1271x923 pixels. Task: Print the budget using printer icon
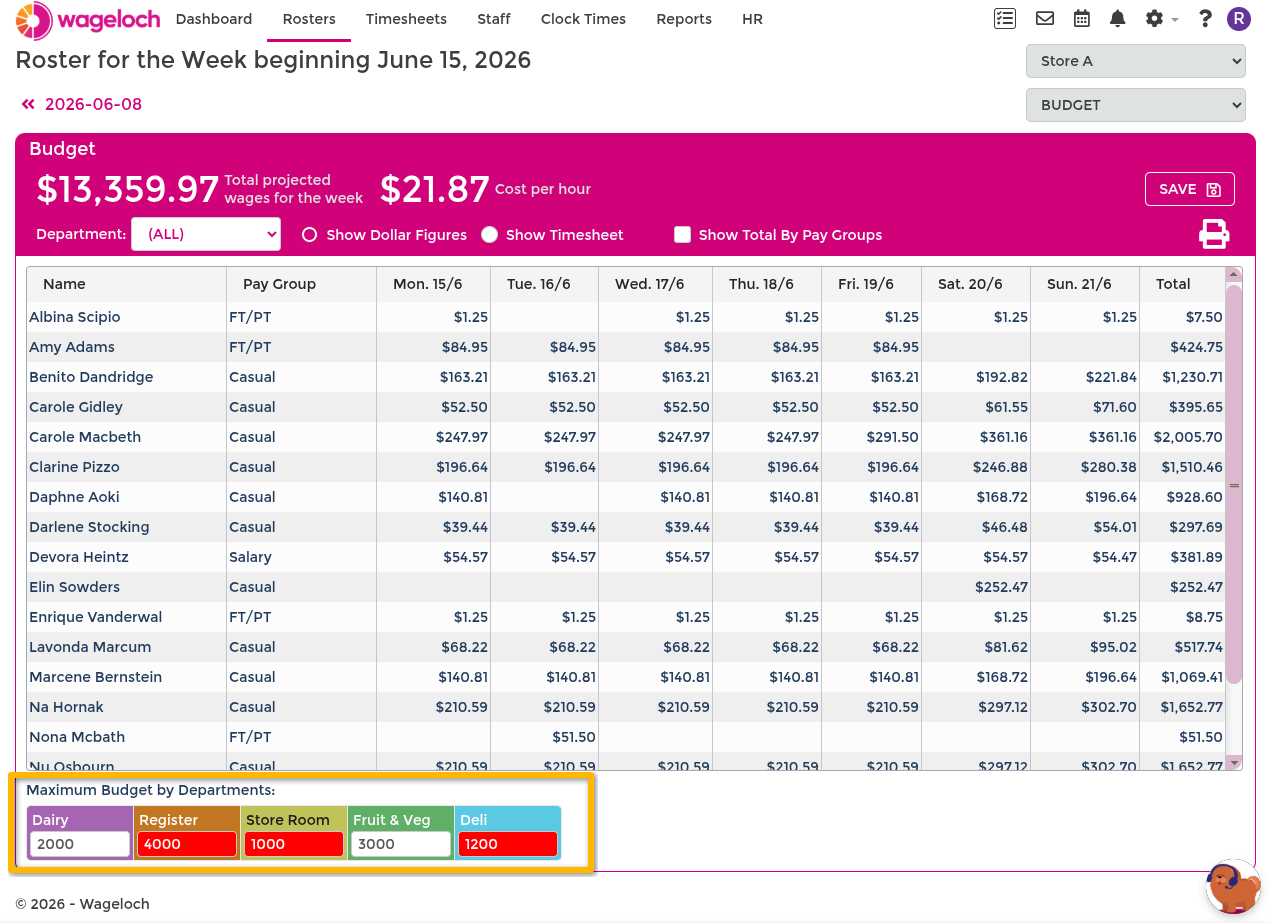coord(1214,234)
